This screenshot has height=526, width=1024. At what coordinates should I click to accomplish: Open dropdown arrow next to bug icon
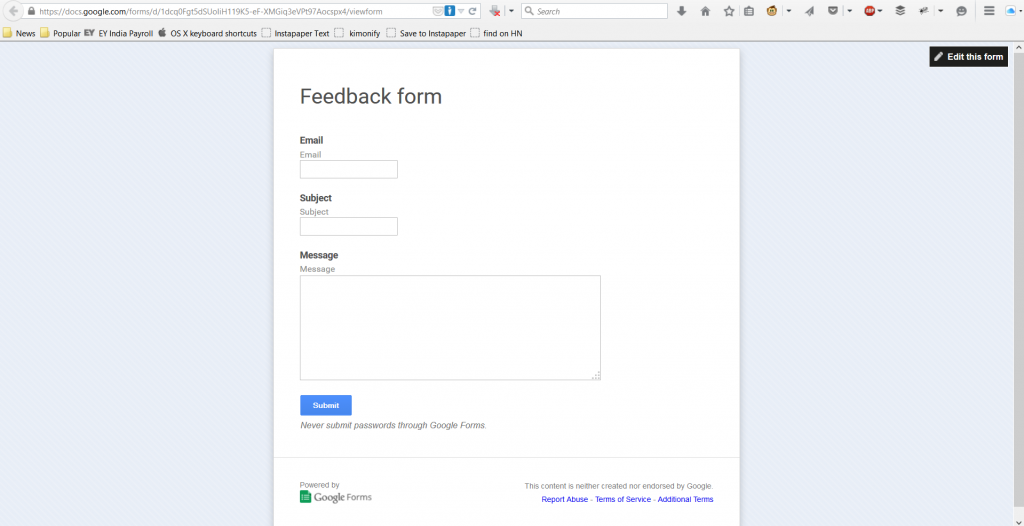(940, 11)
